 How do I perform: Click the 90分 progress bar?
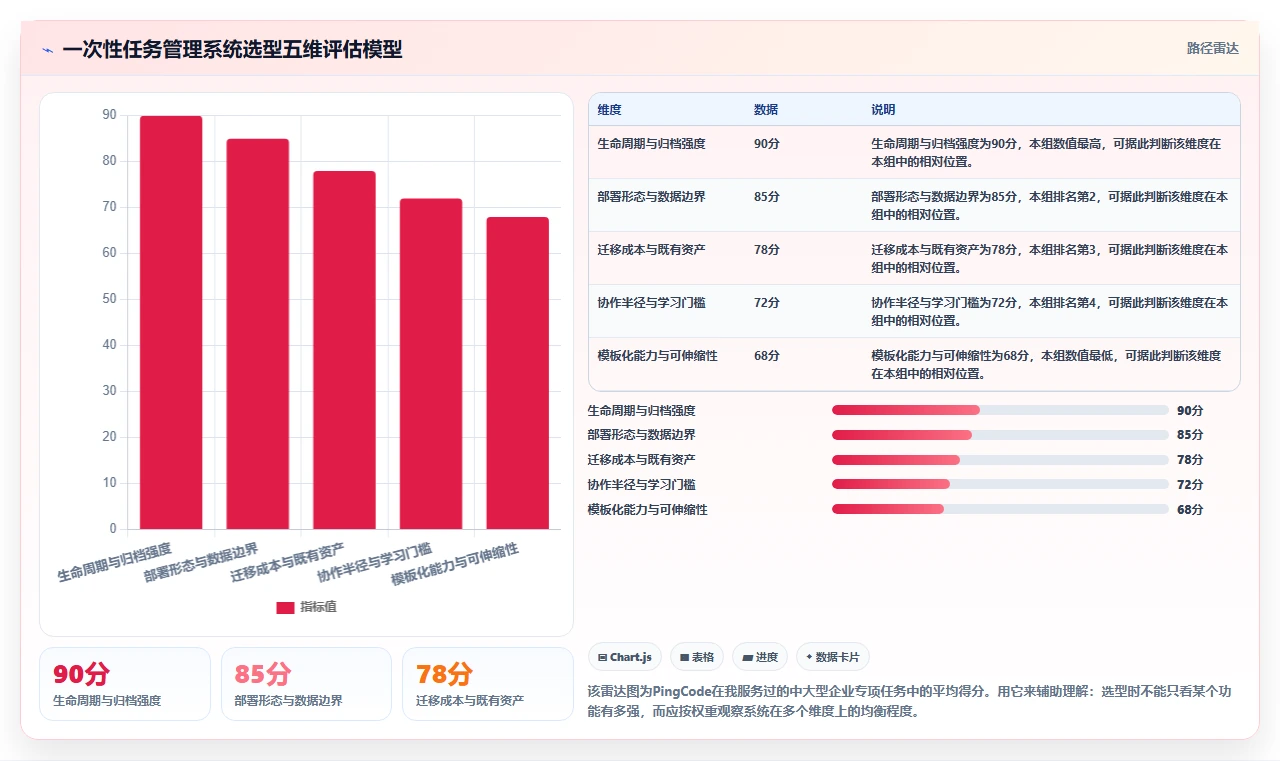click(x=1000, y=410)
